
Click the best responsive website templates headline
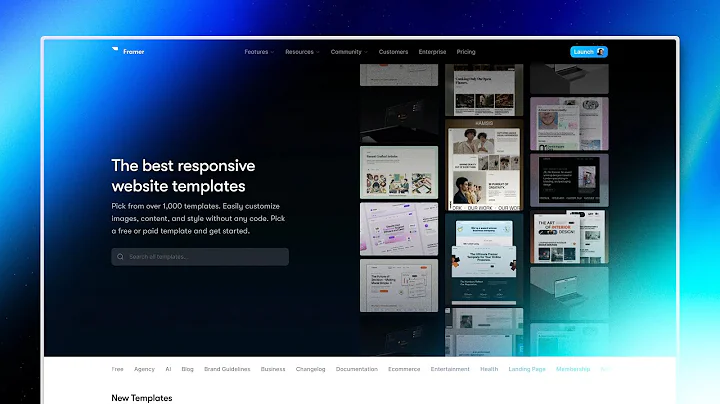click(x=183, y=176)
